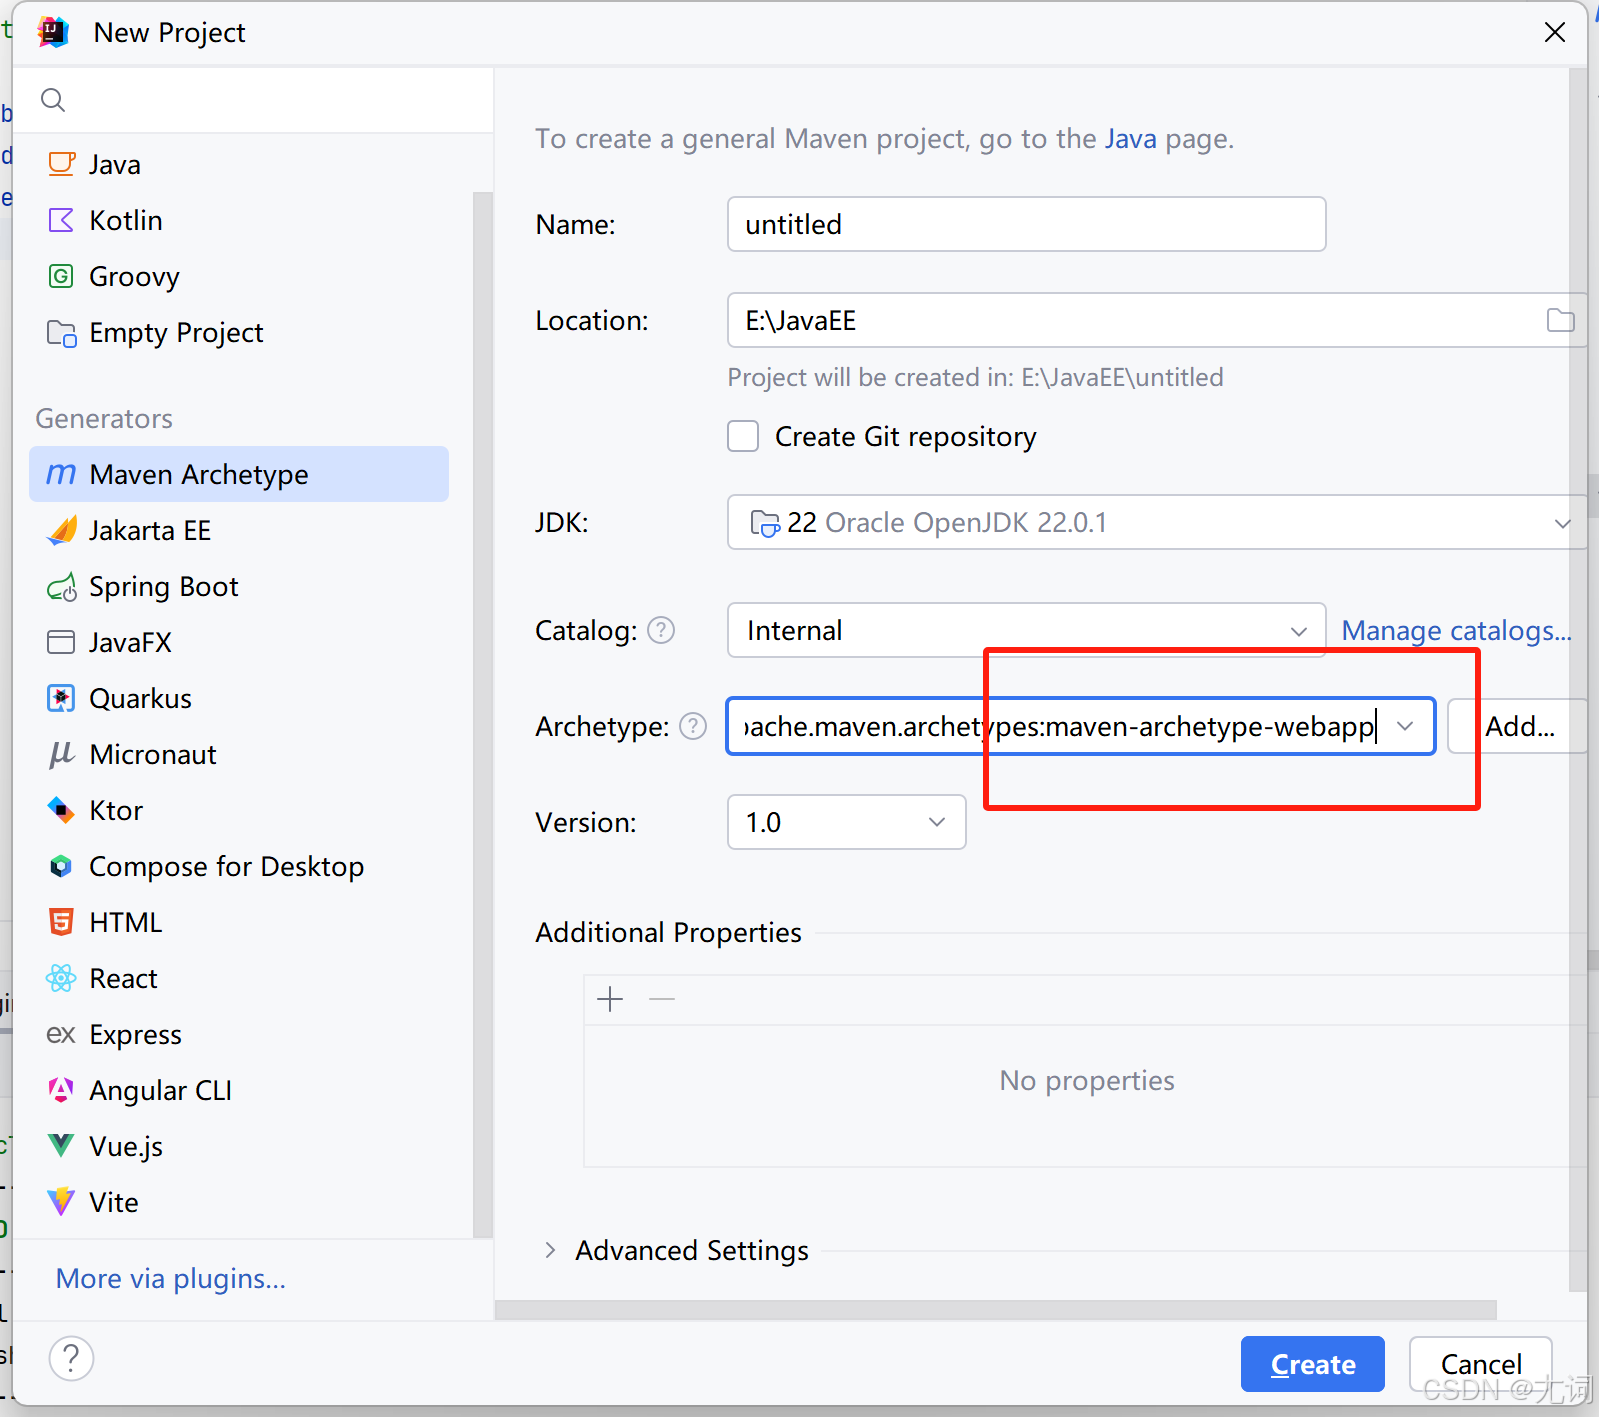Click the Maven Archetype m icon
This screenshot has height=1417, width=1599.
(62, 474)
